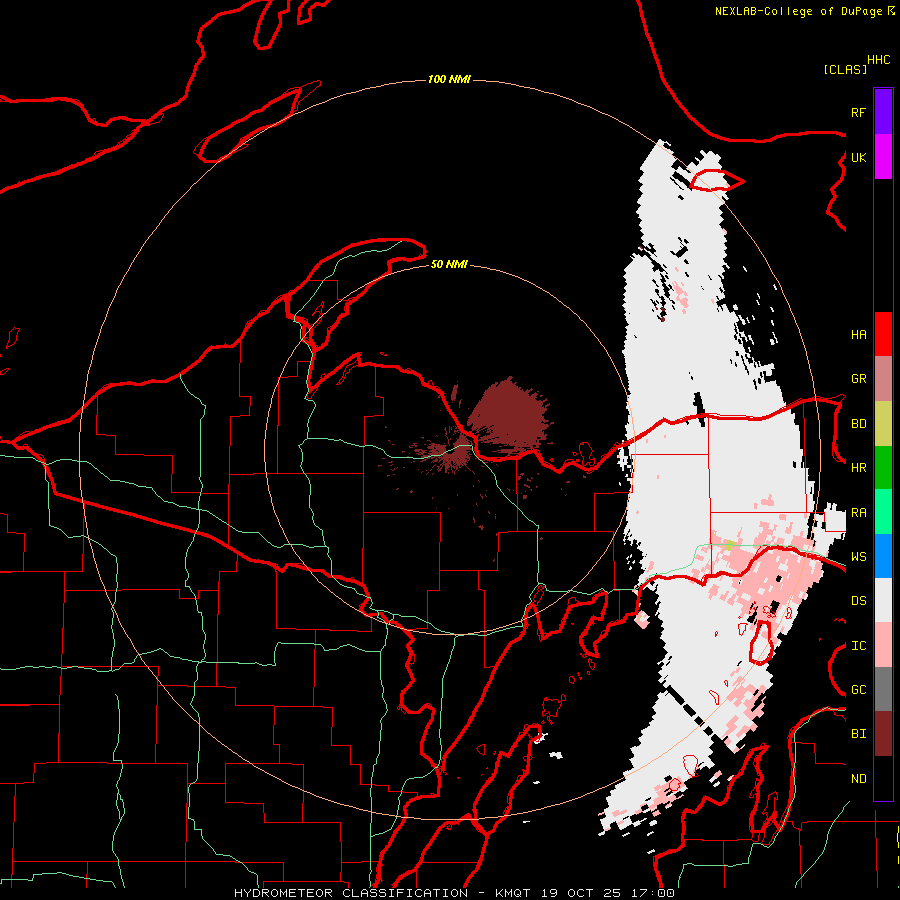
Task: Click the WS legend label
Action: click(858, 557)
